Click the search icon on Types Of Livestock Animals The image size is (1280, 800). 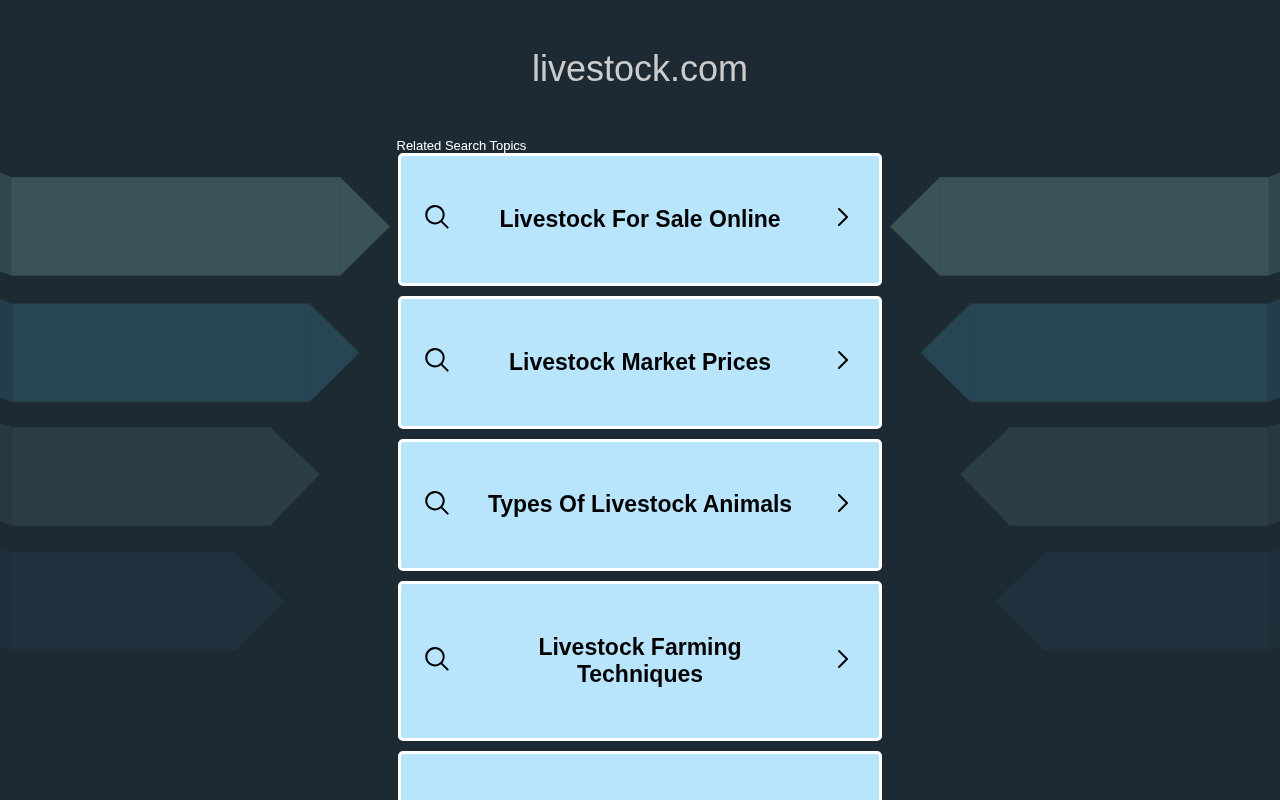(437, 503)
